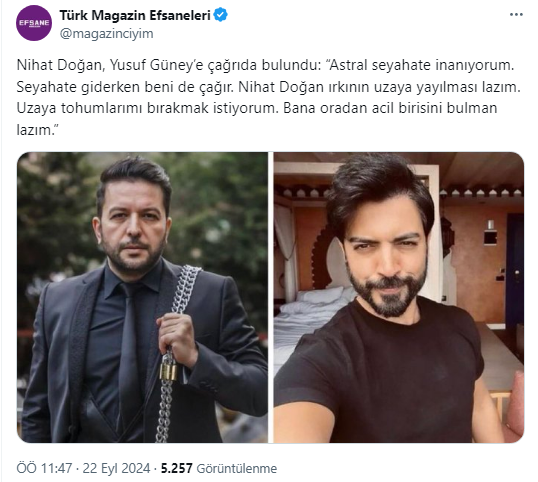Open the three-dot more options menu

click(x=516, y=15)
